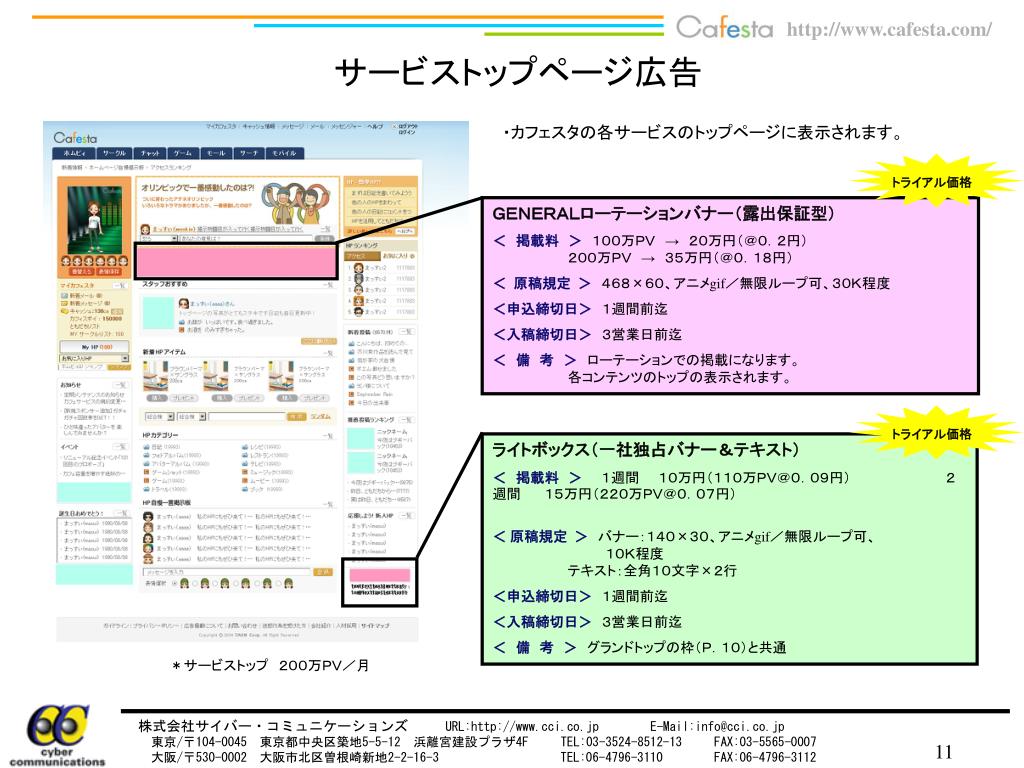The width and height of the screenshot is (1024, 768).
Task: Click the avatar character image on the stage
Action: pos(94,220)
